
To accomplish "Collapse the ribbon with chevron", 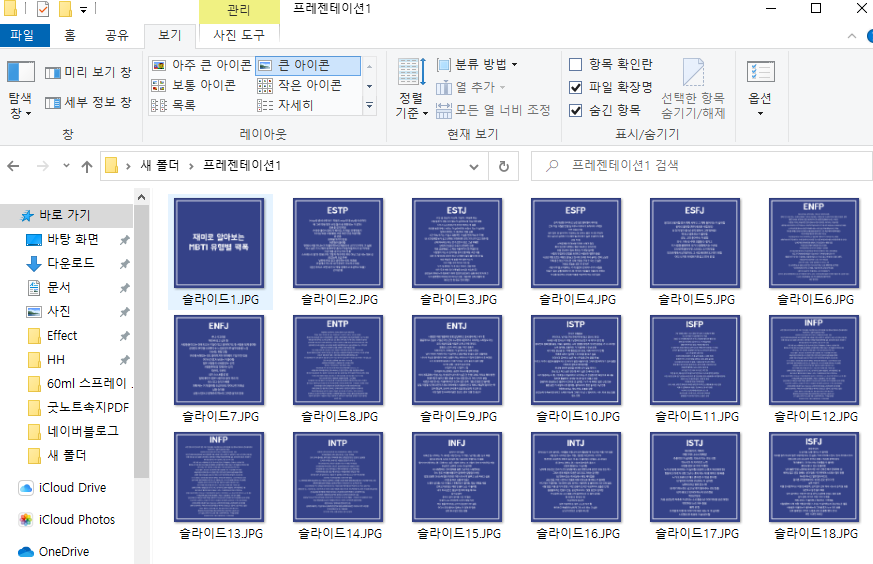I will coord(852,36).
